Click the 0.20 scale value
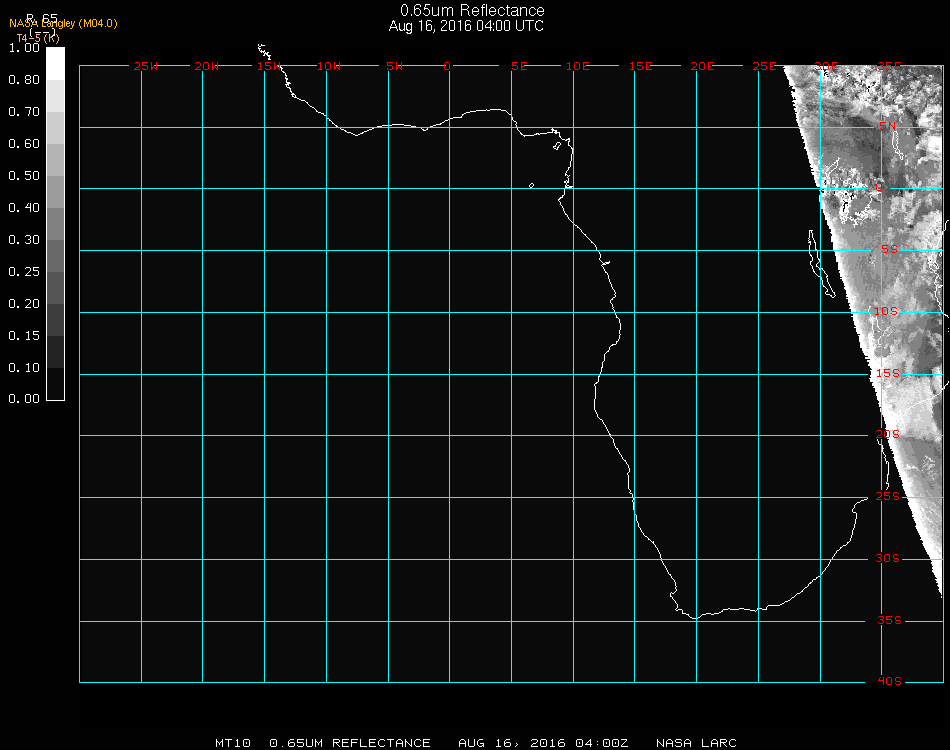The width and height of the screenshot is (950, 750). (x=24, y=304)
